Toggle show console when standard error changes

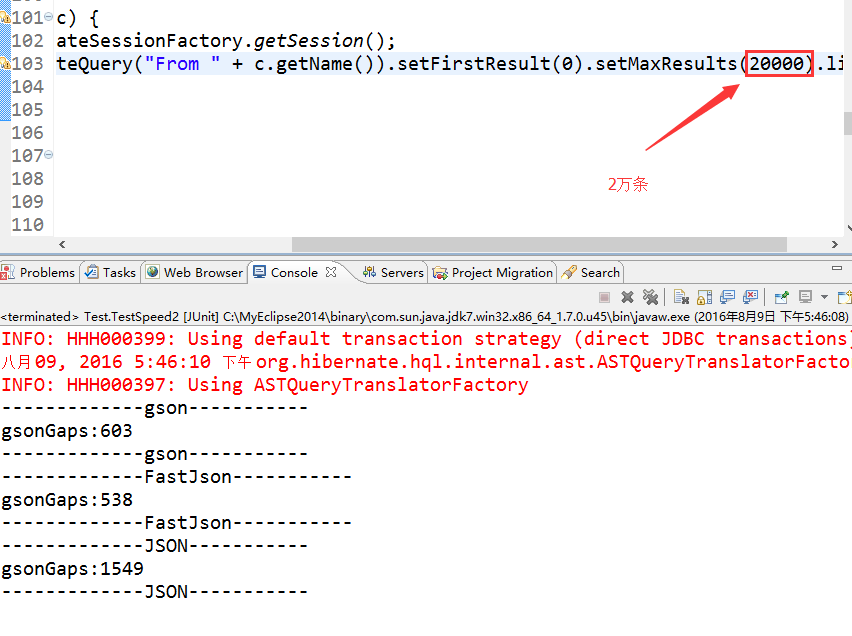point(750,297)
